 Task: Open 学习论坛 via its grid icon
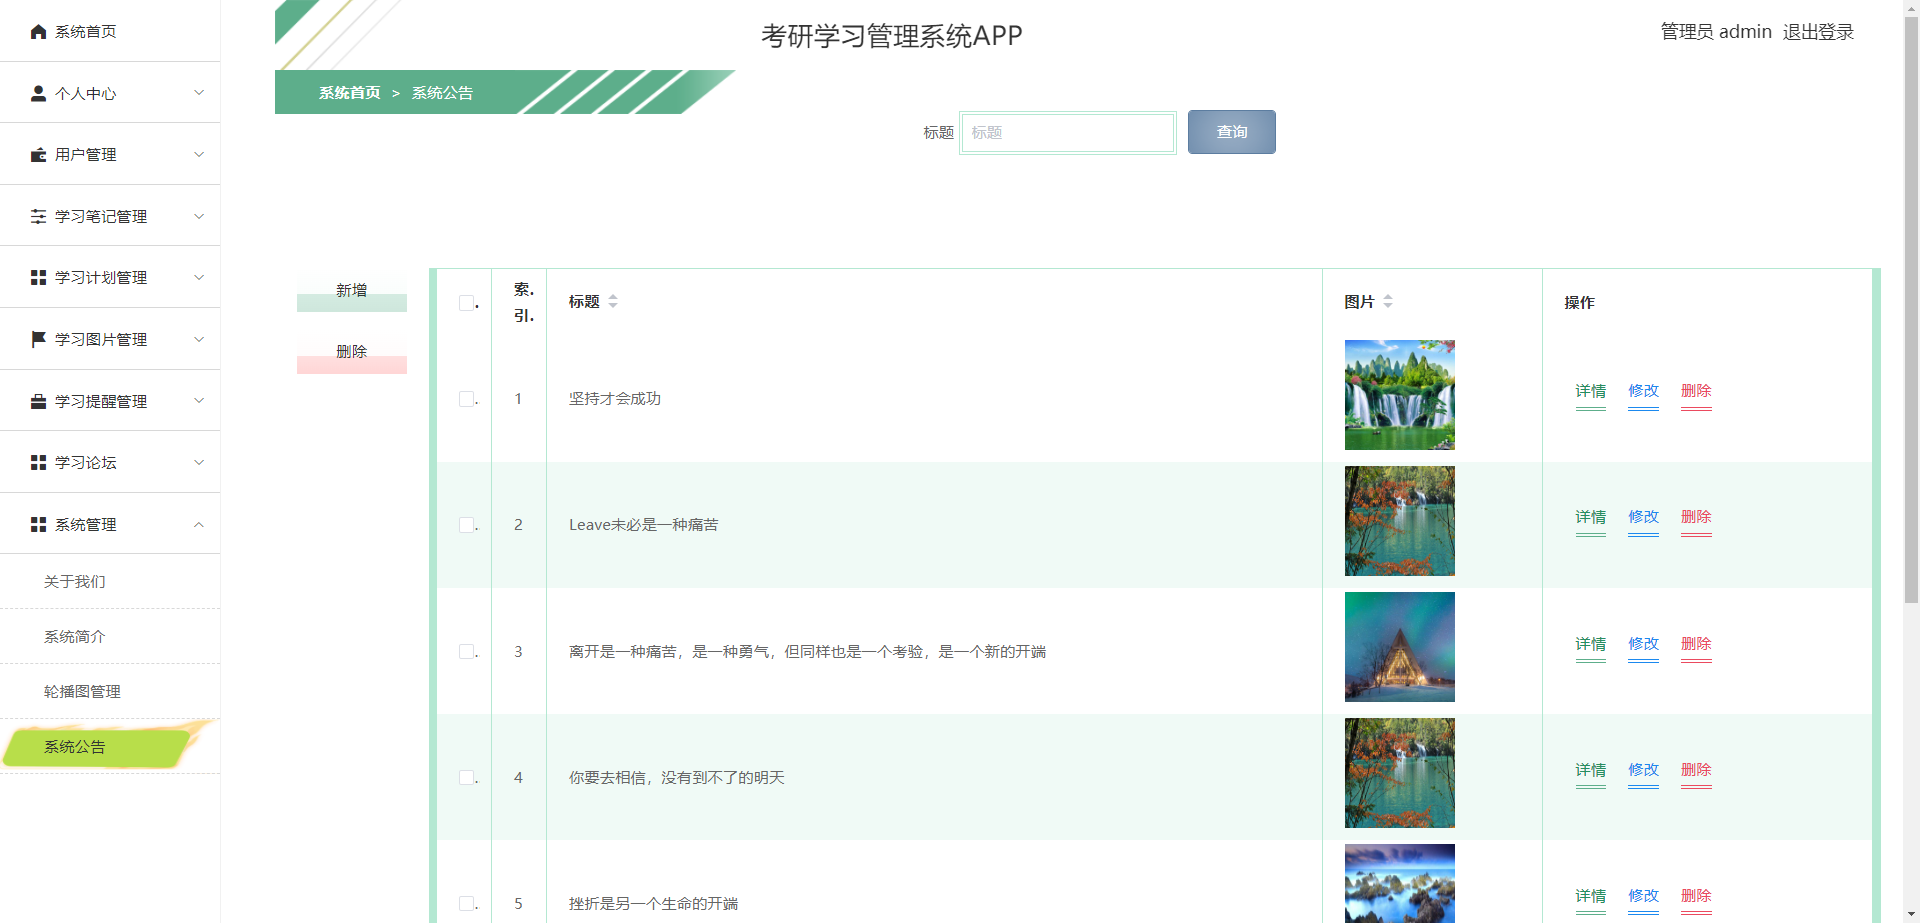tap(38, 461)
